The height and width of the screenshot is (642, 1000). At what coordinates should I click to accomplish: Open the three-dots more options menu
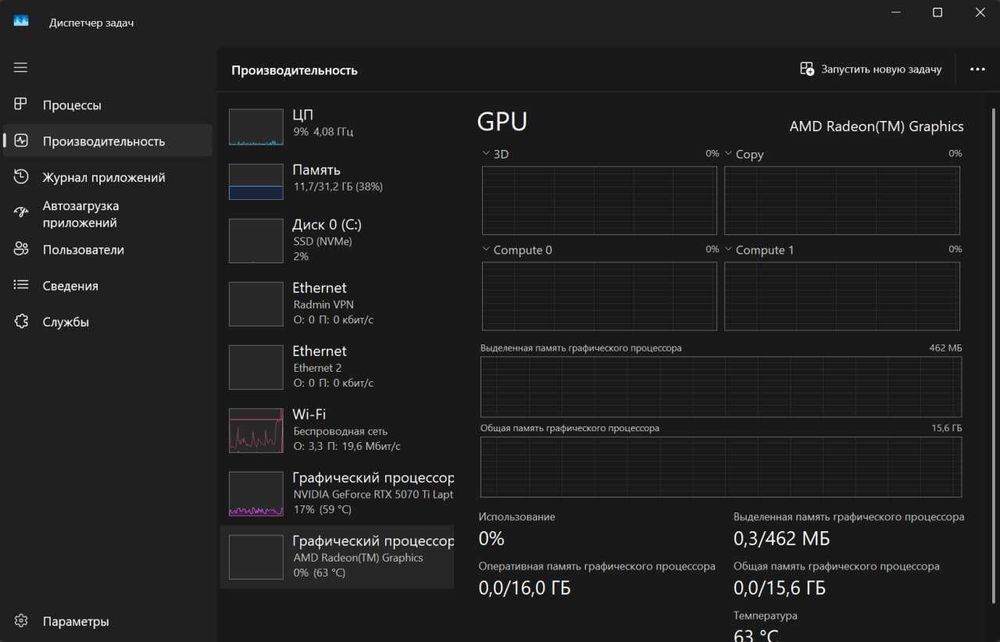tap(977, 69)
